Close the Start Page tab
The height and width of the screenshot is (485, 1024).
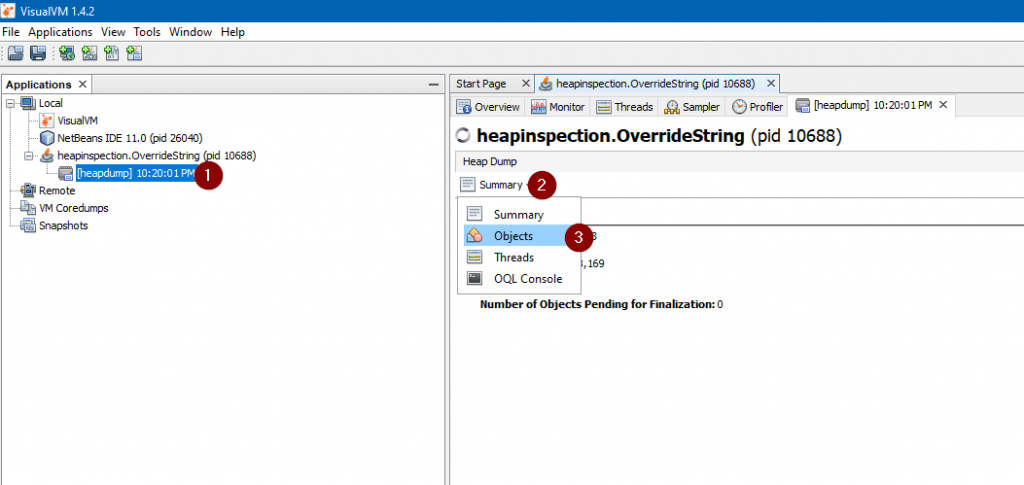point(525,84)
